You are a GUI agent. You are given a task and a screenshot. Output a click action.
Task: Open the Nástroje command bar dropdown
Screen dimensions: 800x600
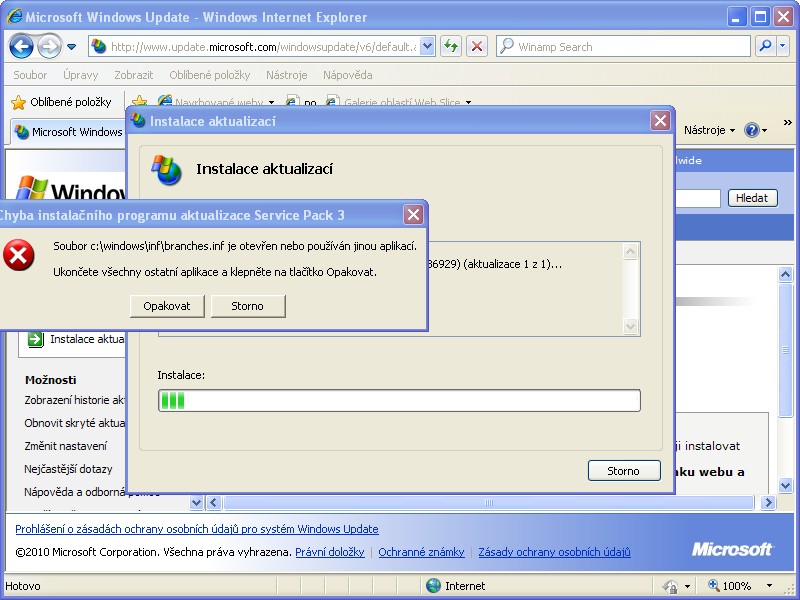coord(709,130)
